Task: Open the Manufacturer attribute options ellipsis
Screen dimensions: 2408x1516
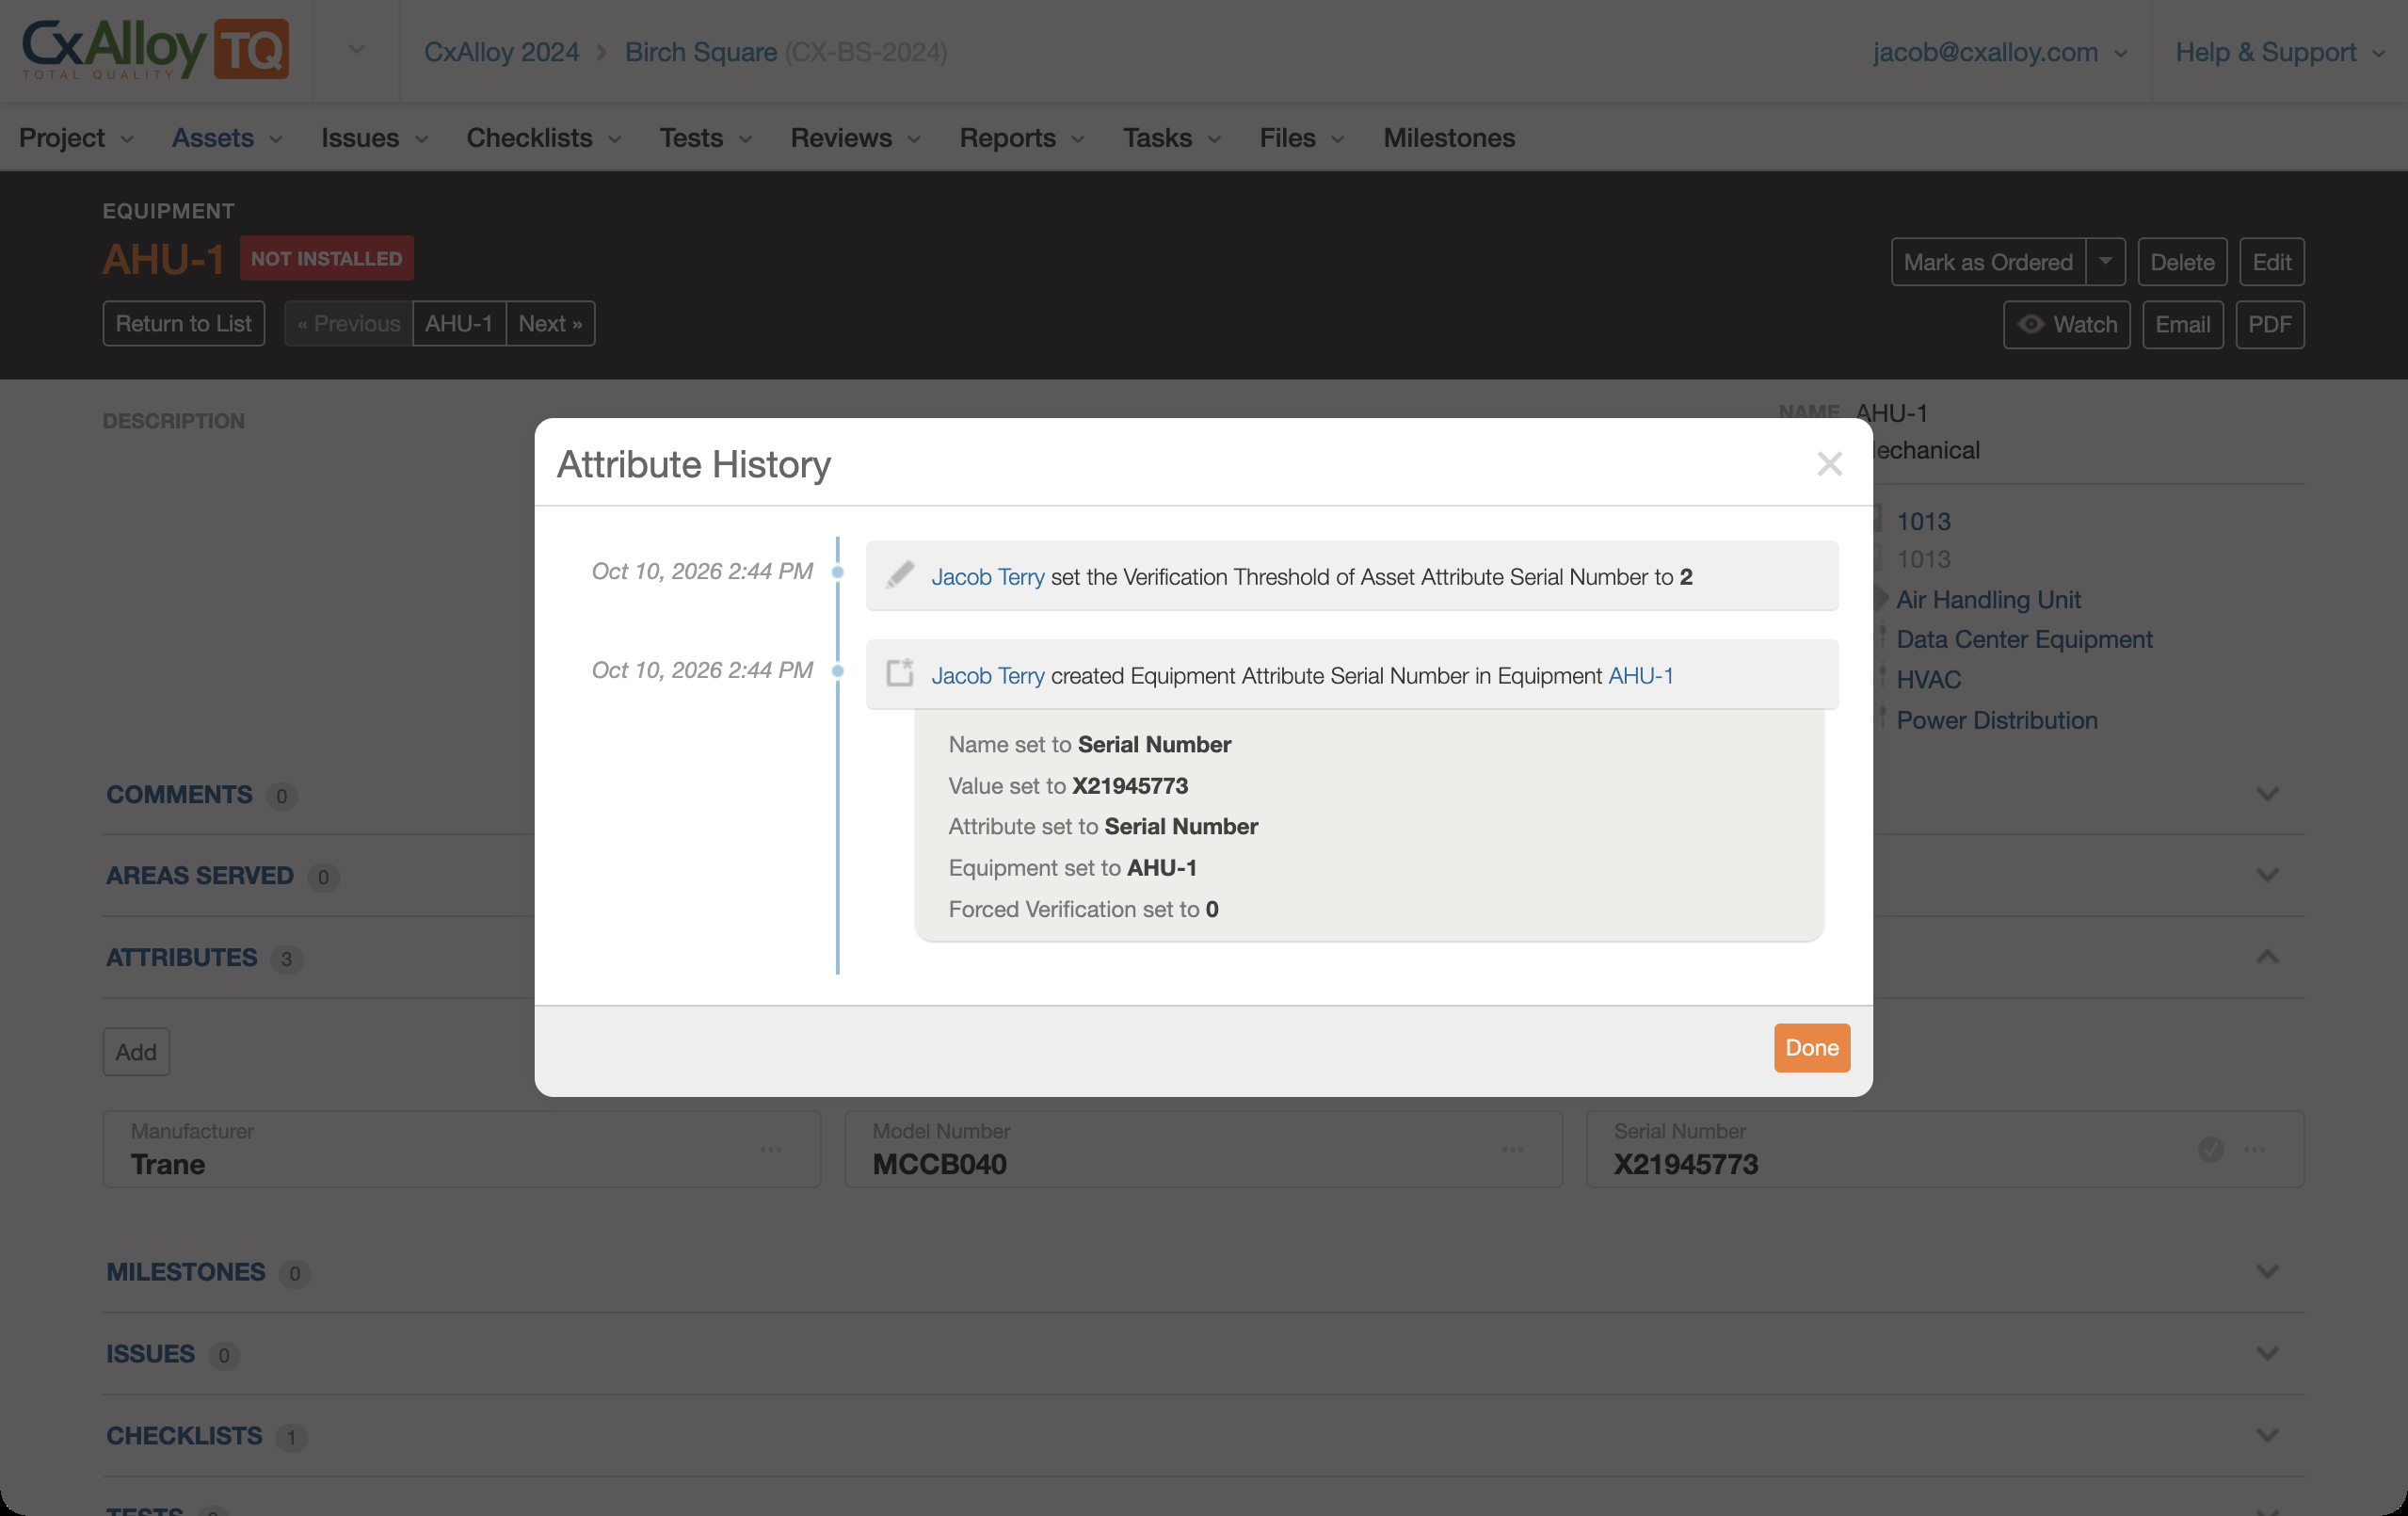Action: point(770,1149)
